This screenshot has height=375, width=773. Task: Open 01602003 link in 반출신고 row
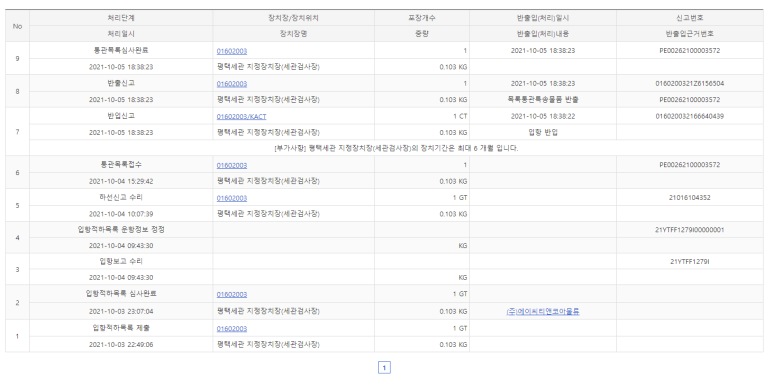(232, 84)
